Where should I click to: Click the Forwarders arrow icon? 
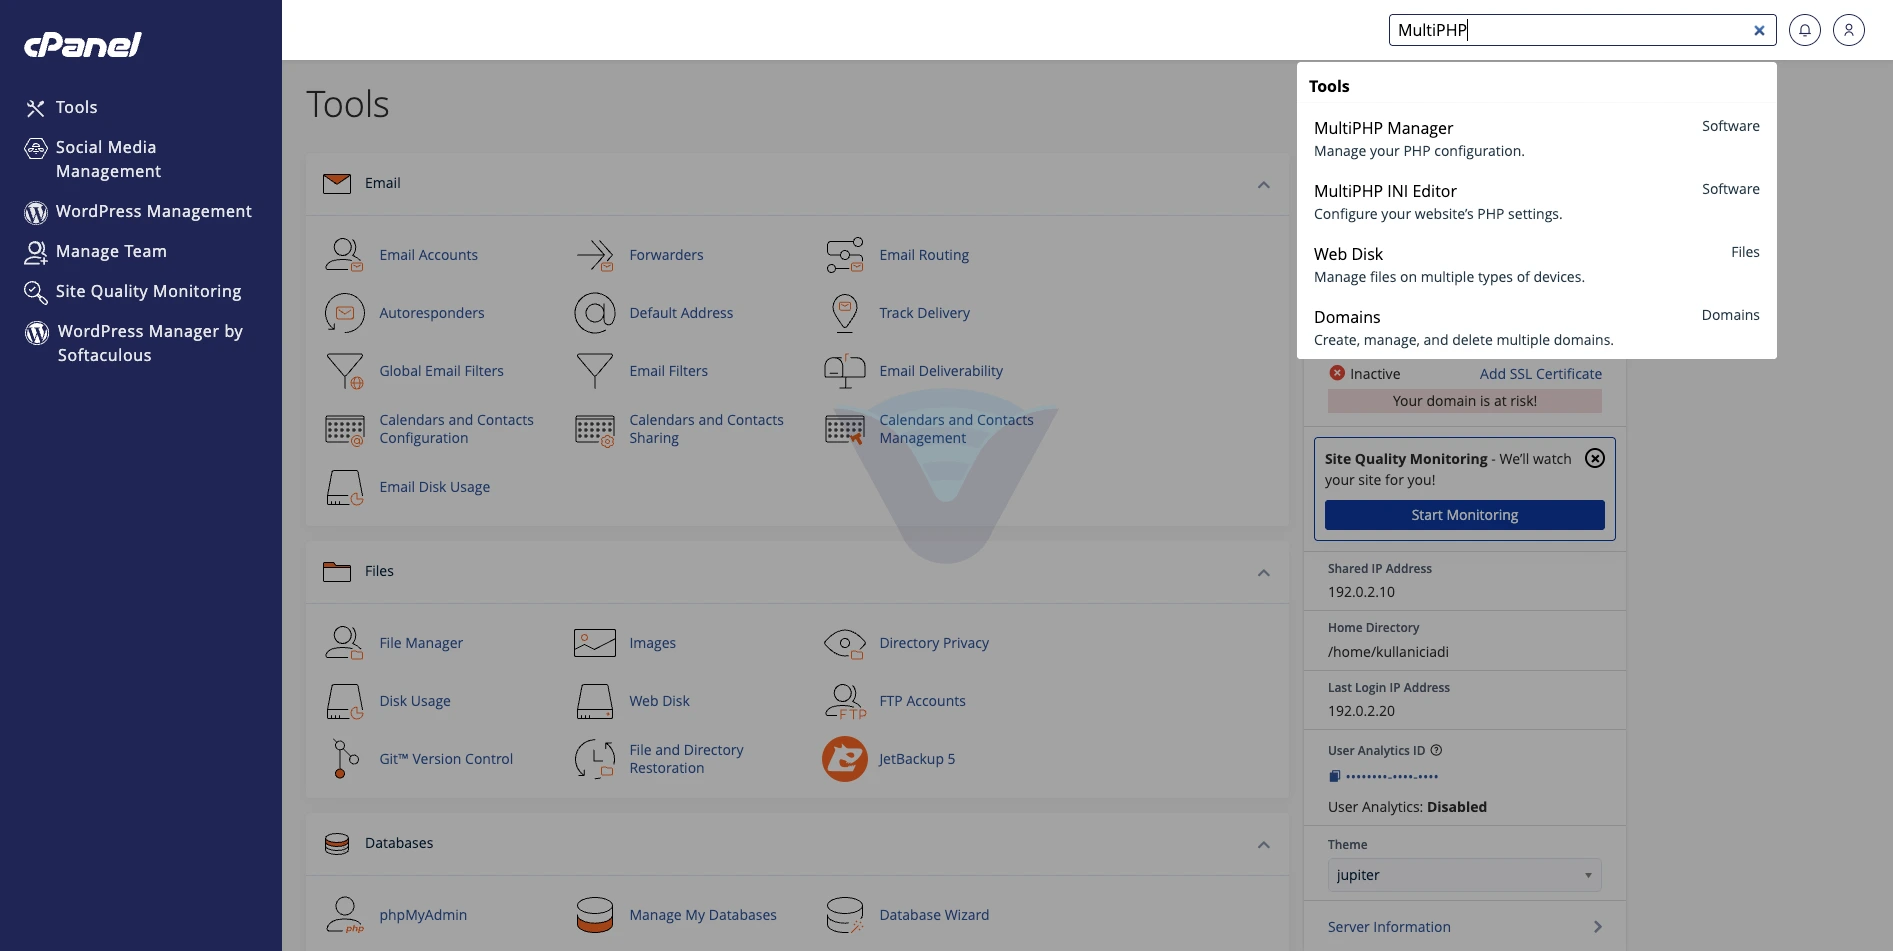(595, 255)
